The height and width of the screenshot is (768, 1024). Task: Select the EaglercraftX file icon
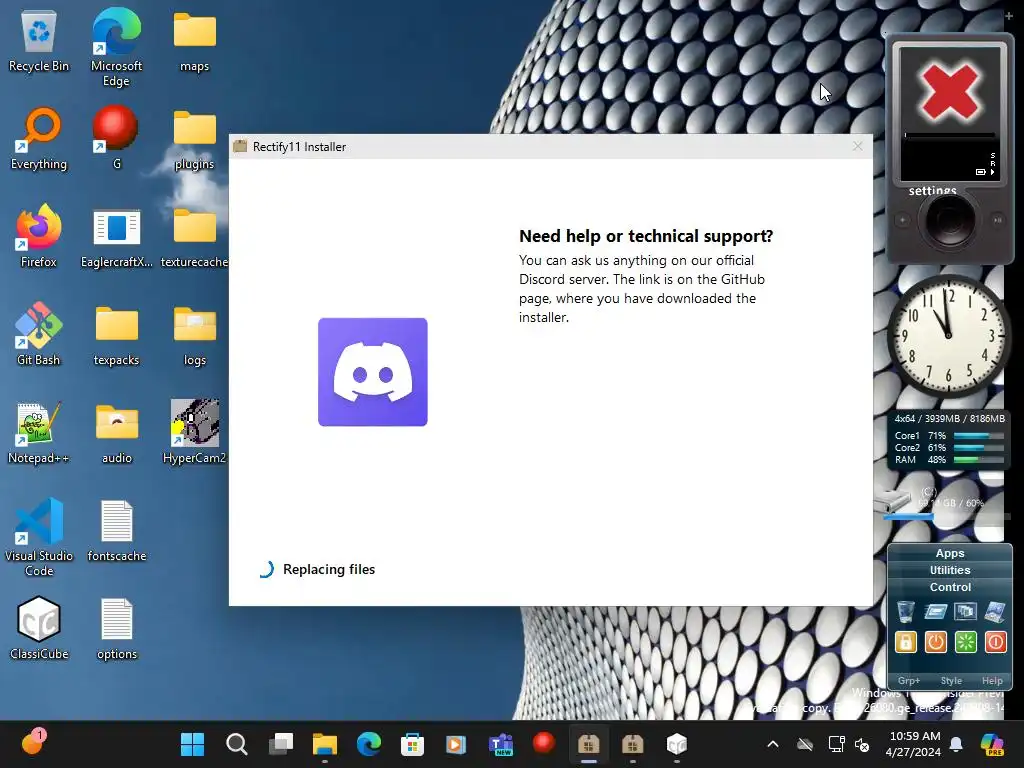pos(116,238)
